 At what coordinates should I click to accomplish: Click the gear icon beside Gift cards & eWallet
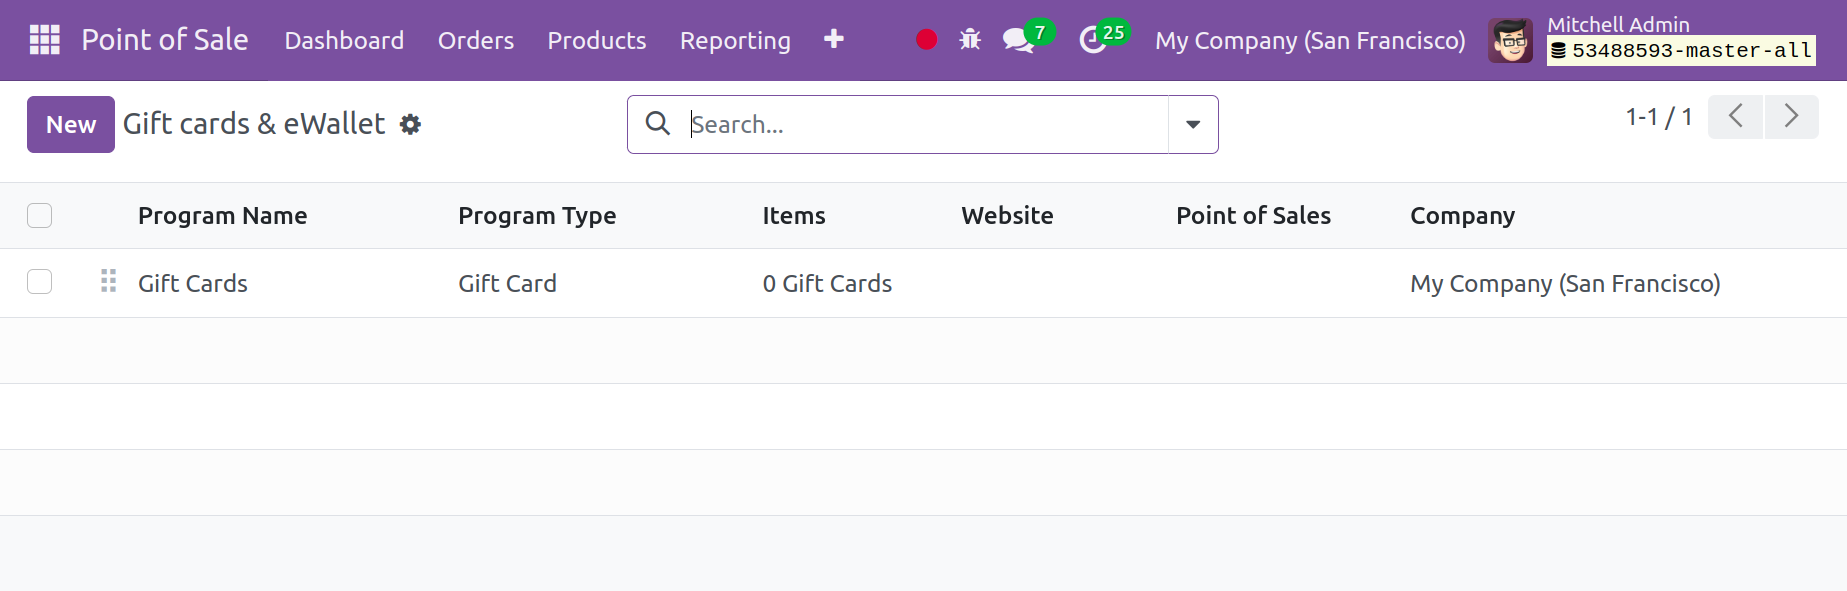410,124
